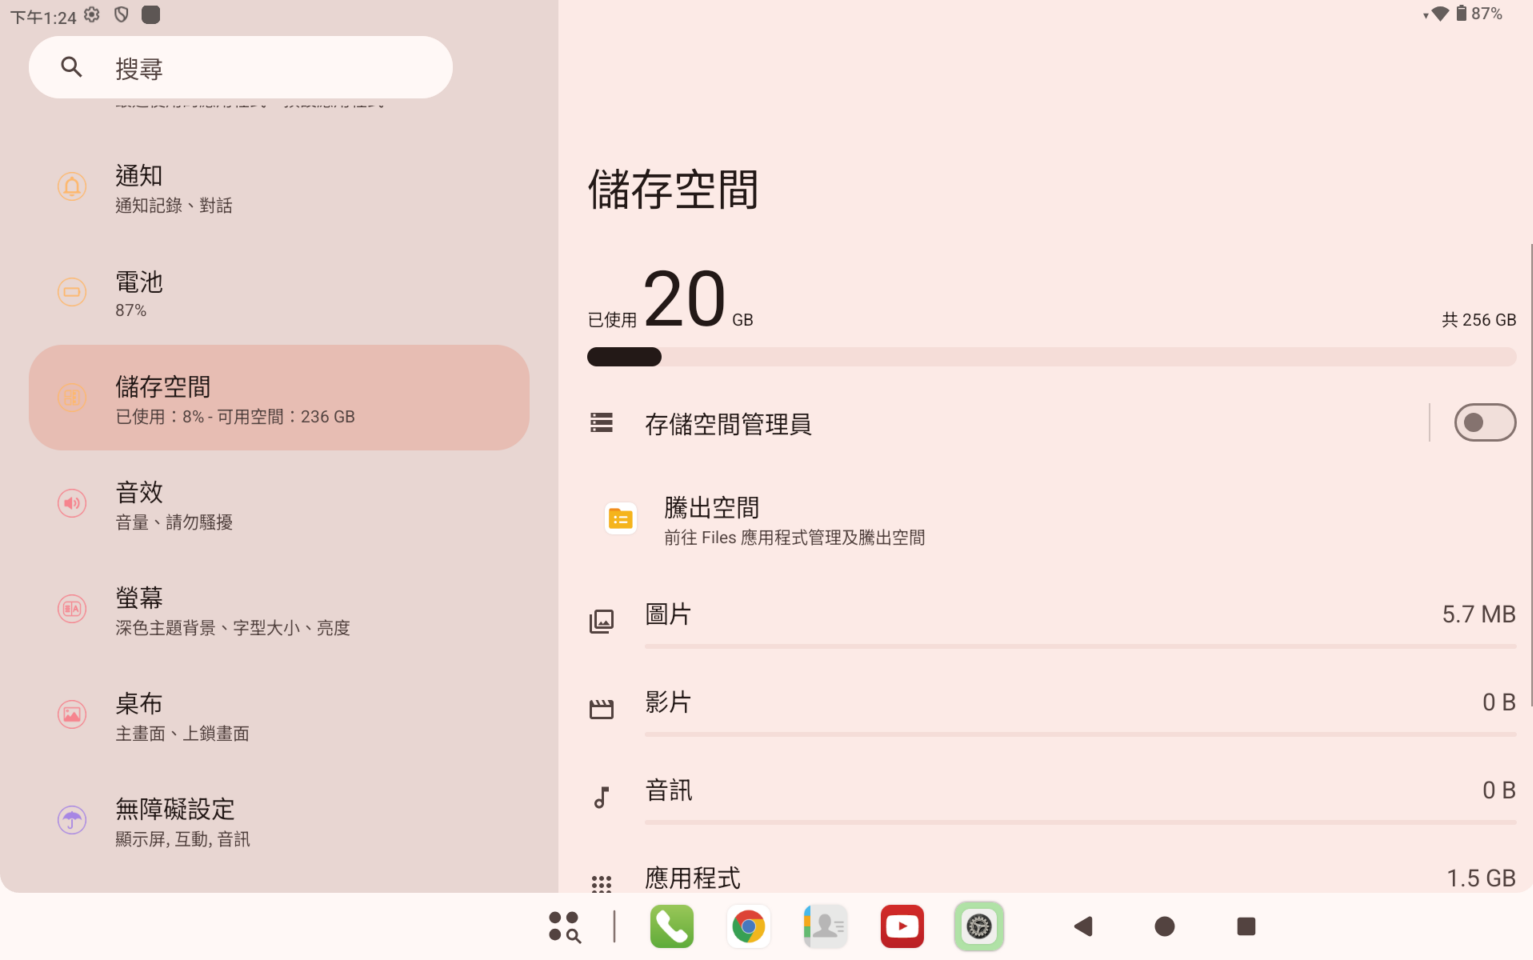This screenshot has height=960, width=1533.
Task: Launch the Phone app from taskbar
Action: tap(671, 927)
